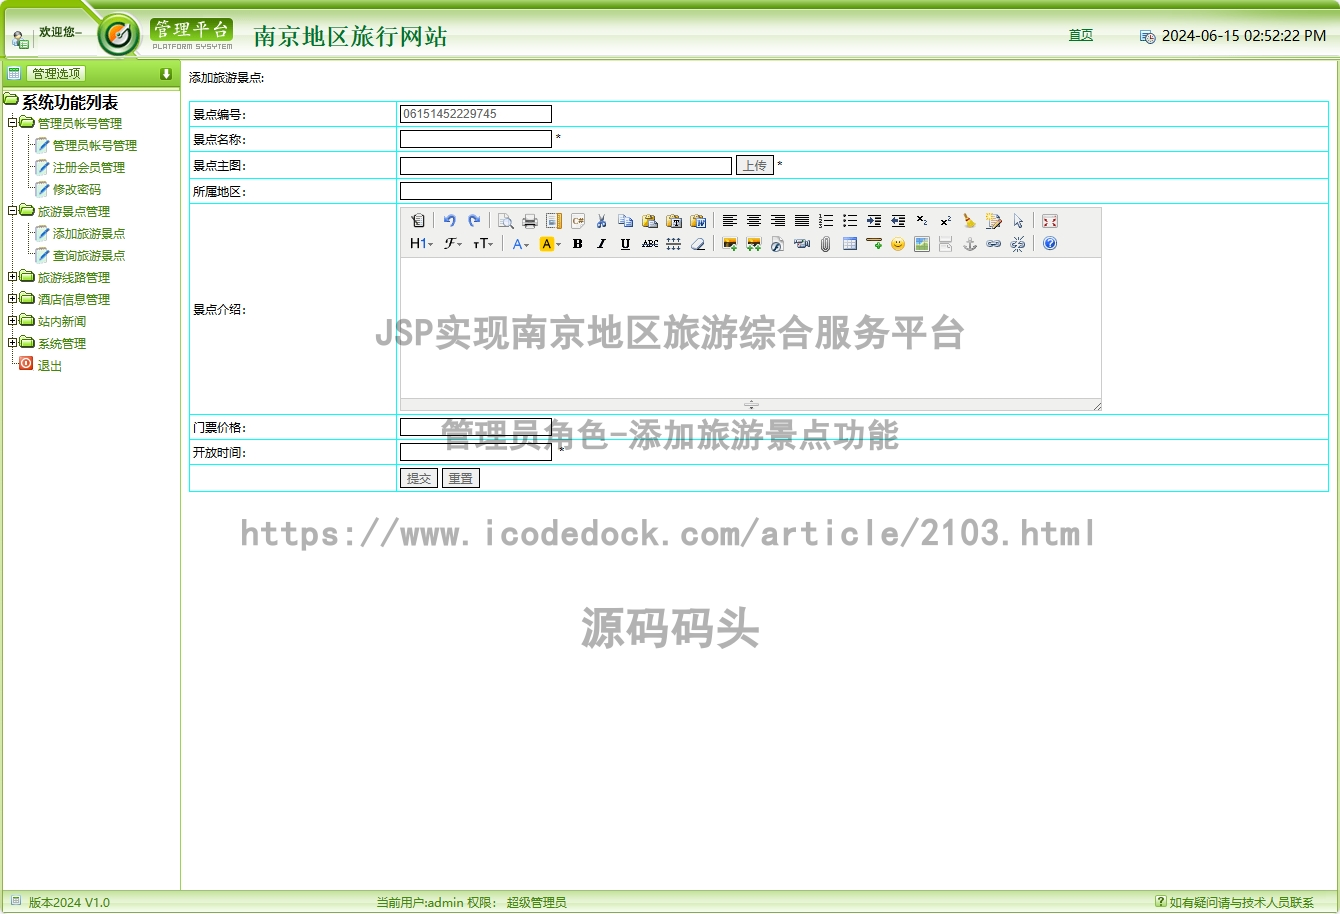This screenshot has width=1340, height=914.
Task: Focus the 所属地区 input field
Action: 476,191
